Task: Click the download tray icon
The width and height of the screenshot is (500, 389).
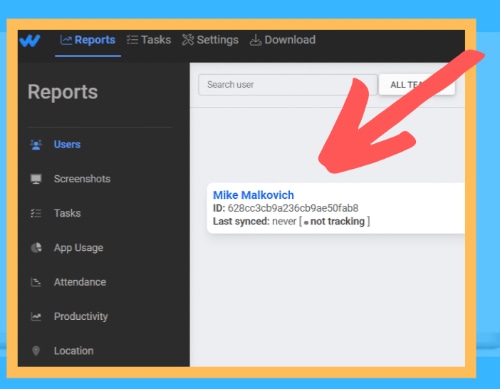Action: click(x=255, y=40)
